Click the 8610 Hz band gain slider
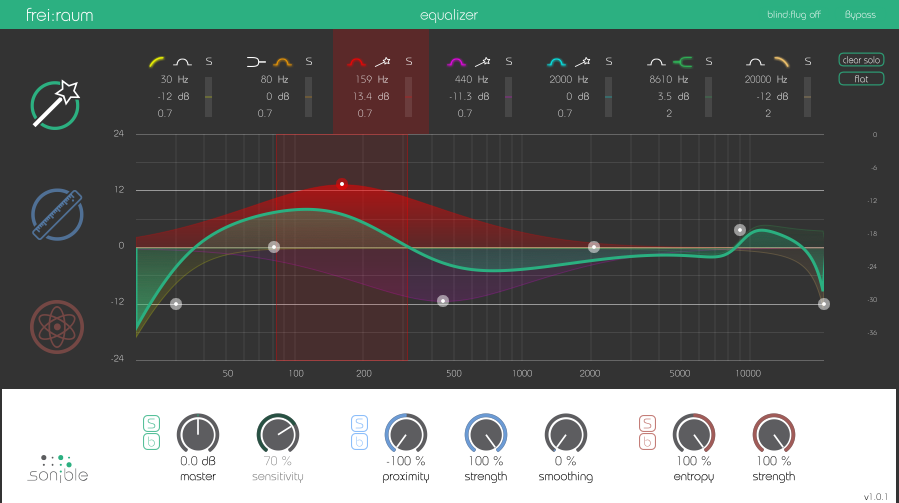The image size is (899, 503). pyautogui.click(x=709, y=97)
